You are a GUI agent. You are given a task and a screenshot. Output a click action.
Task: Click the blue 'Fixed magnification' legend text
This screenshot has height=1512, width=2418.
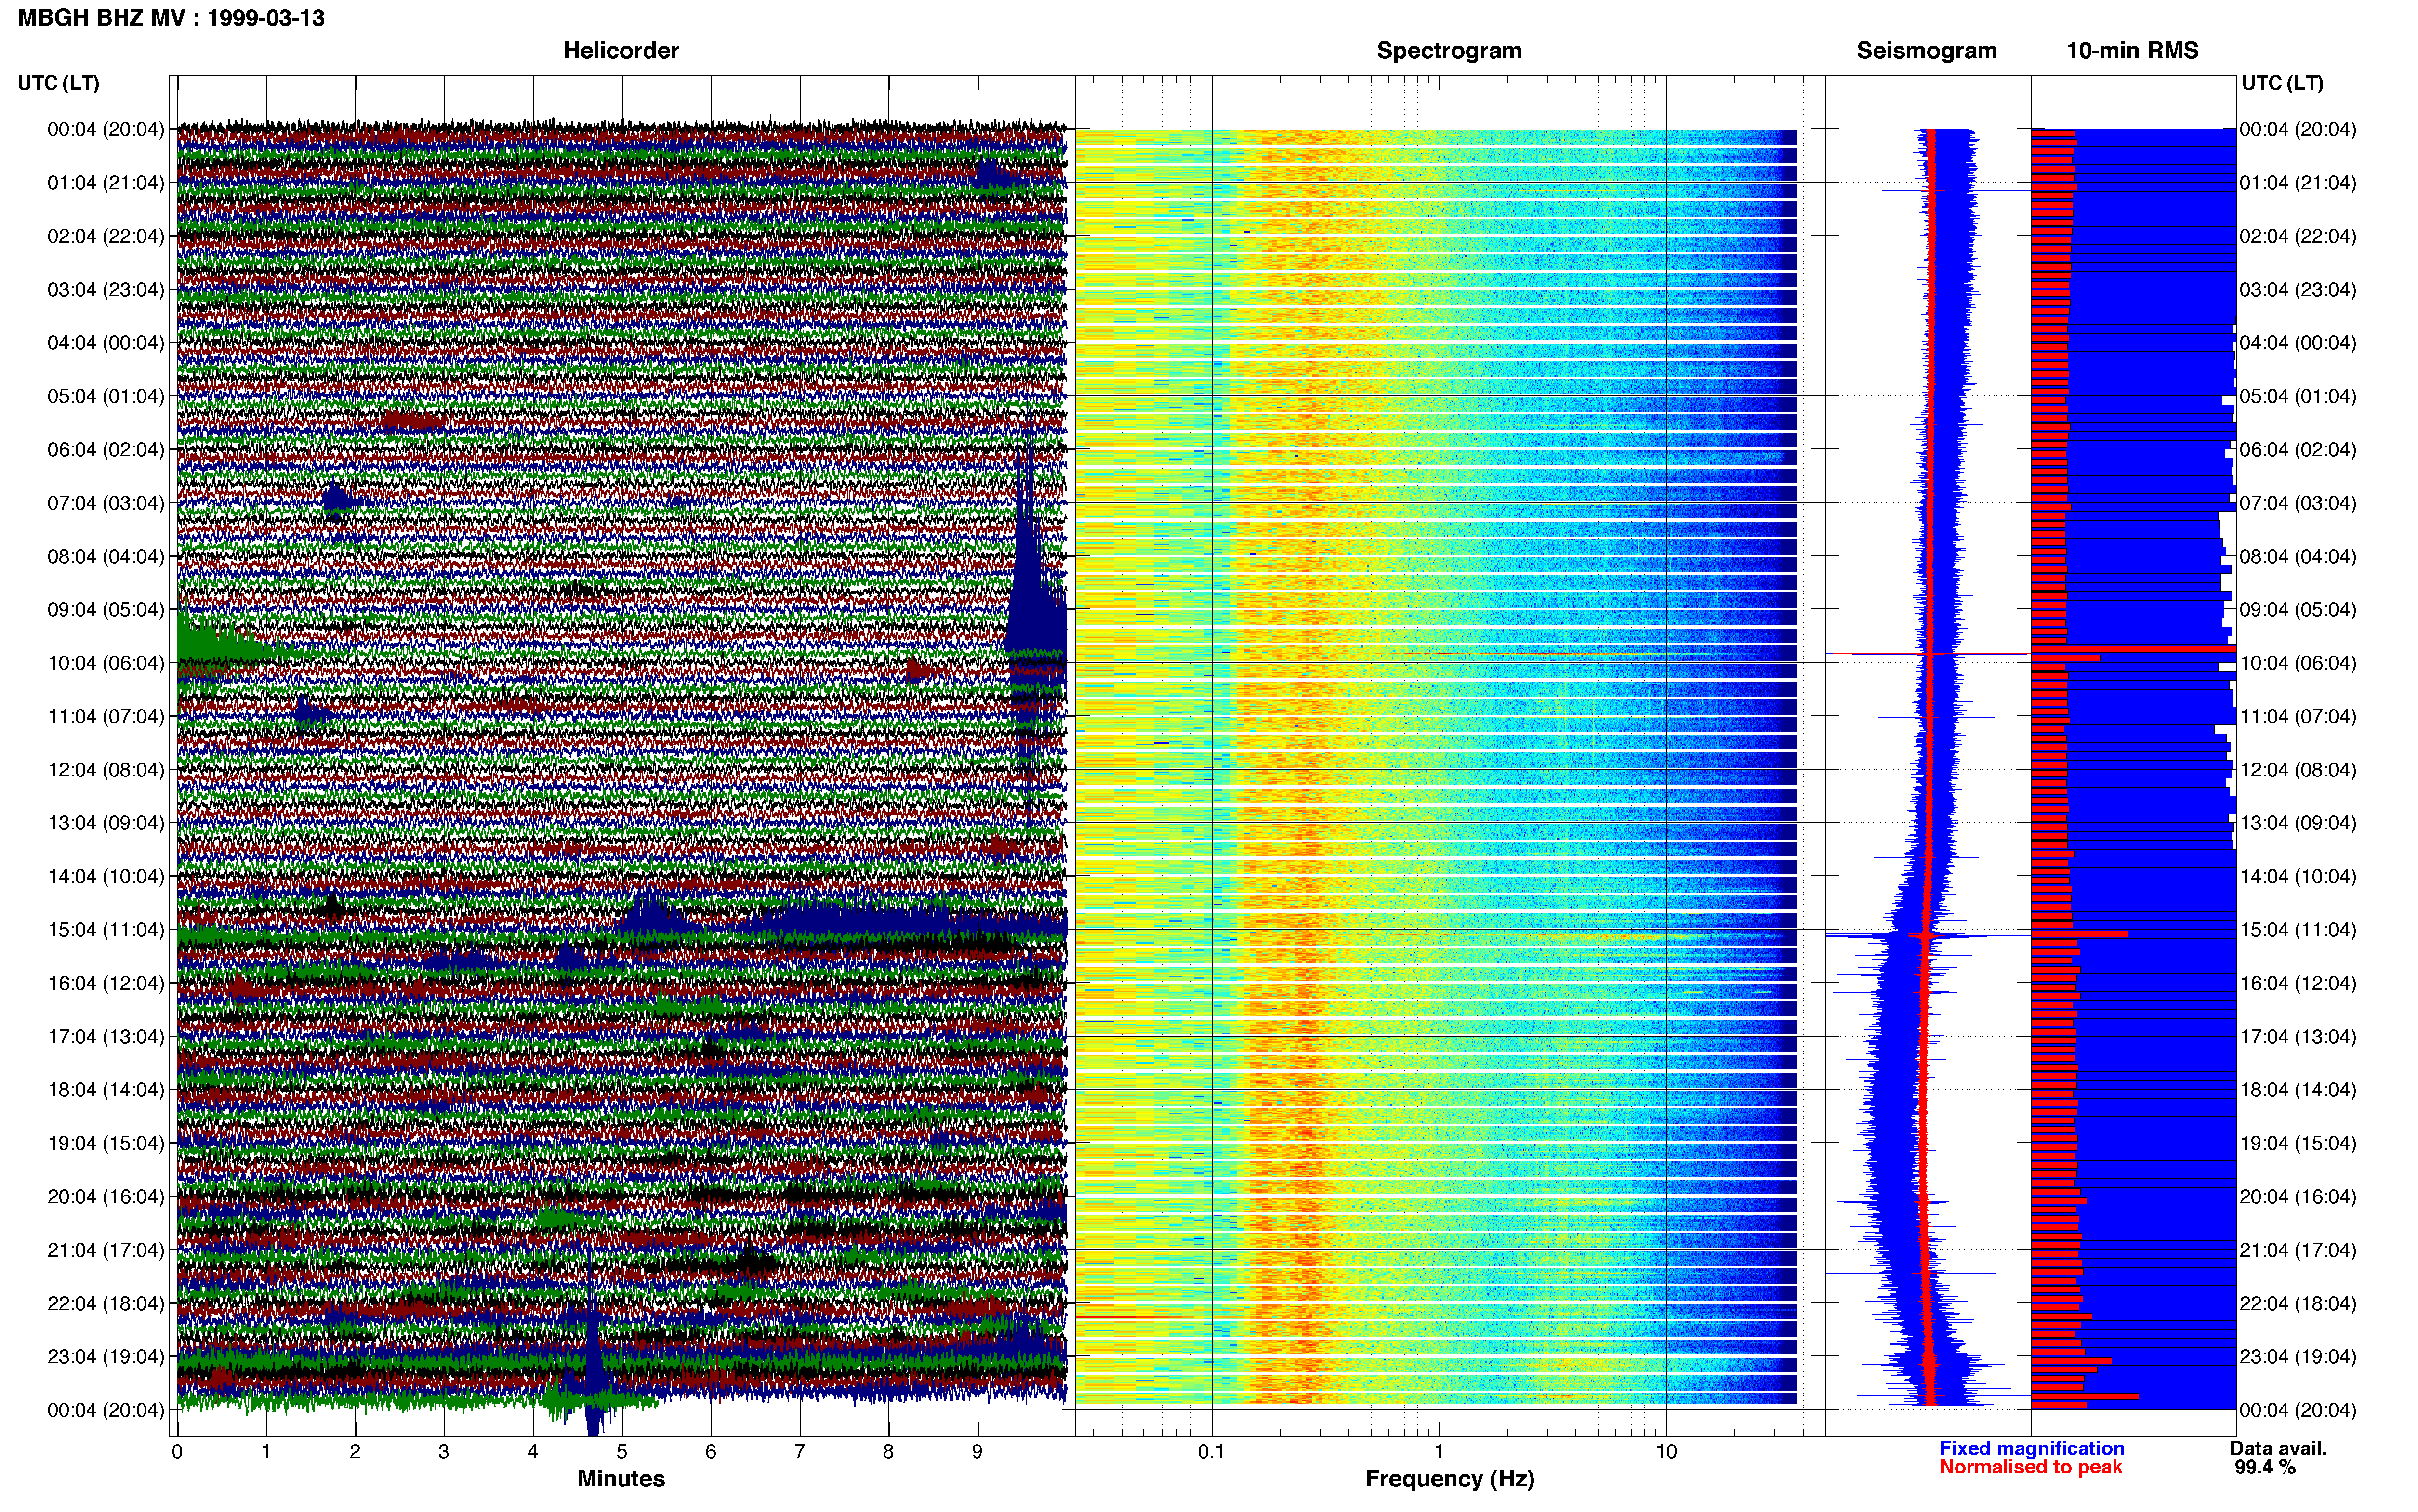2031,1449
